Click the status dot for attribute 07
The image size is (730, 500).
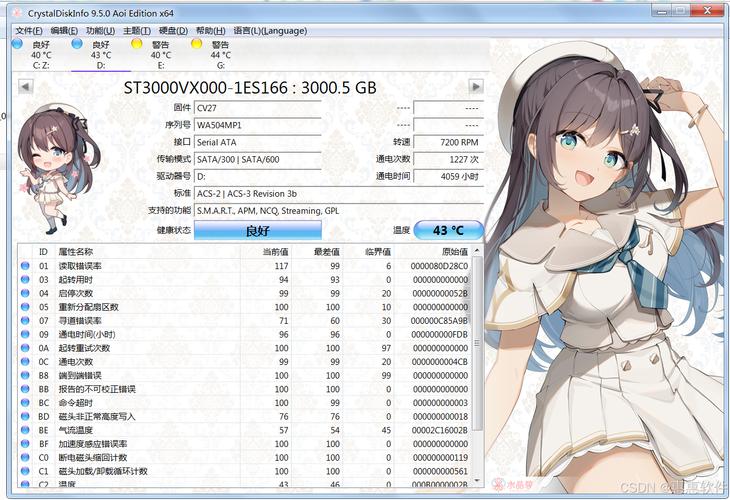pyautogui.click(x=25, y=321)
